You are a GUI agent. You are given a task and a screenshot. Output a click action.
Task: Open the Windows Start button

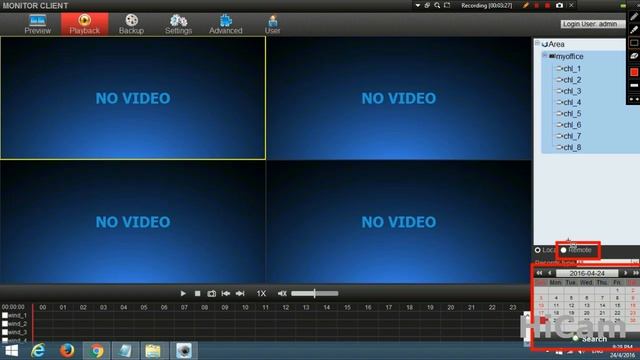11,351
